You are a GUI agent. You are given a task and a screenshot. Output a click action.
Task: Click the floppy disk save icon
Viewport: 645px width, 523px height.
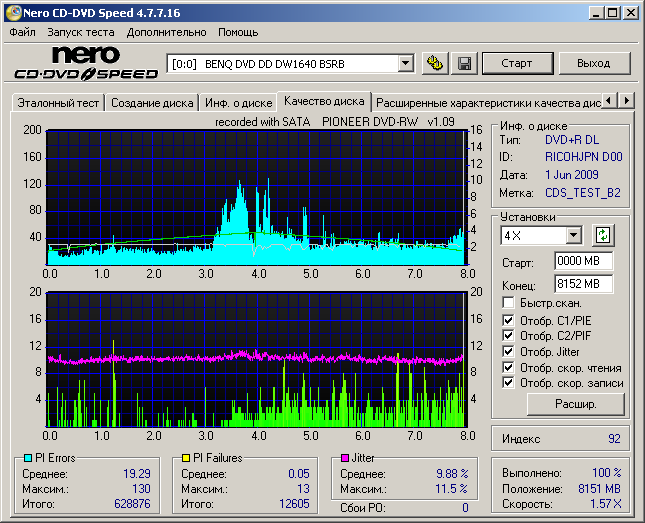pos(464,63)
